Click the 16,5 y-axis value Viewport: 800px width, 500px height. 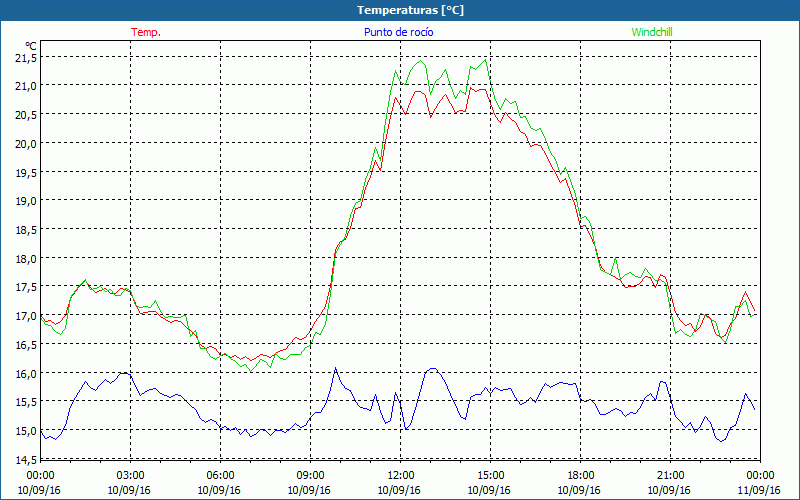(26, 345)
